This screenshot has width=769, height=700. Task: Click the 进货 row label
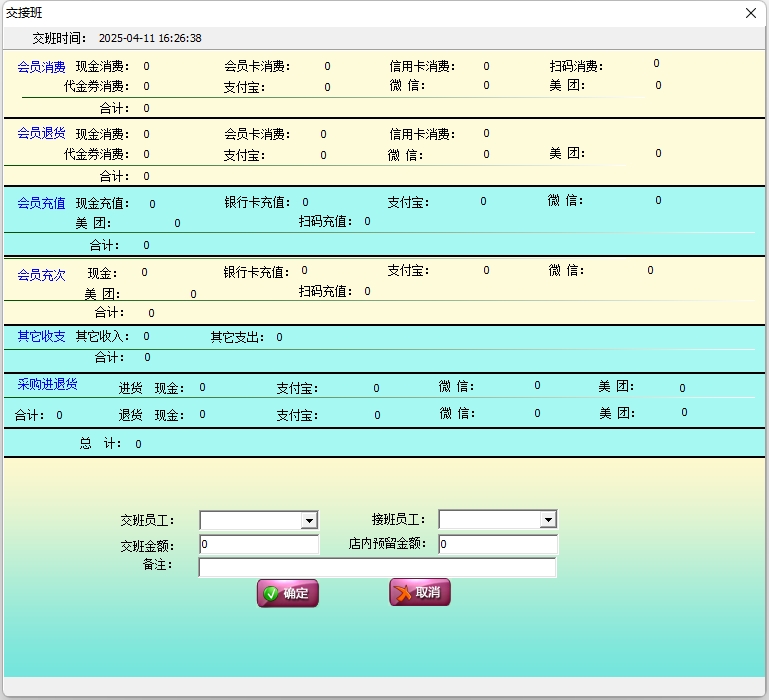[130, 389]
